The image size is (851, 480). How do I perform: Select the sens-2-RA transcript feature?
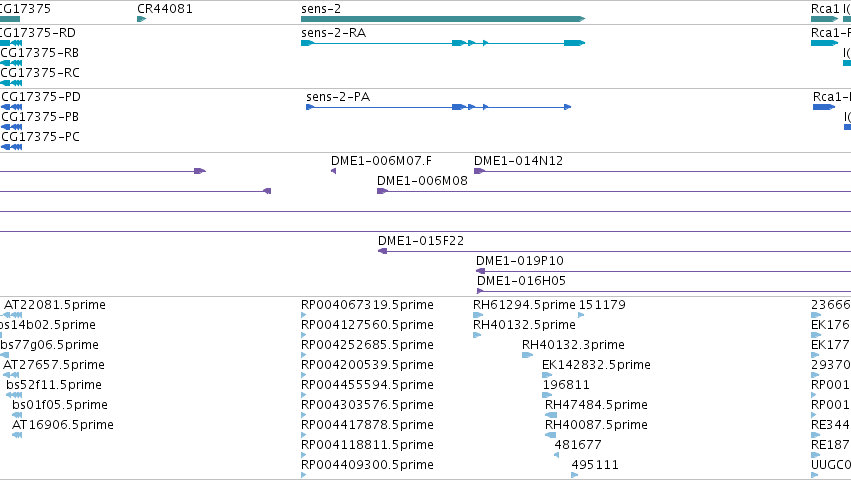tap(443, 43)
